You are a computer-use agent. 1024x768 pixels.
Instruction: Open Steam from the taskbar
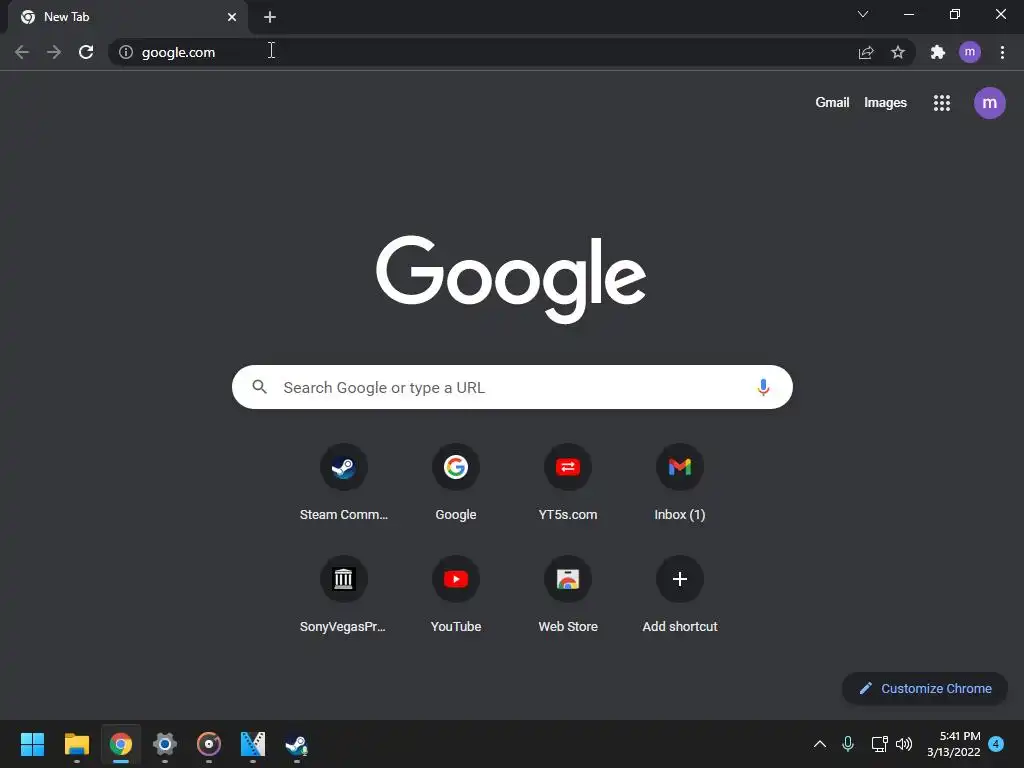(296, 744)
